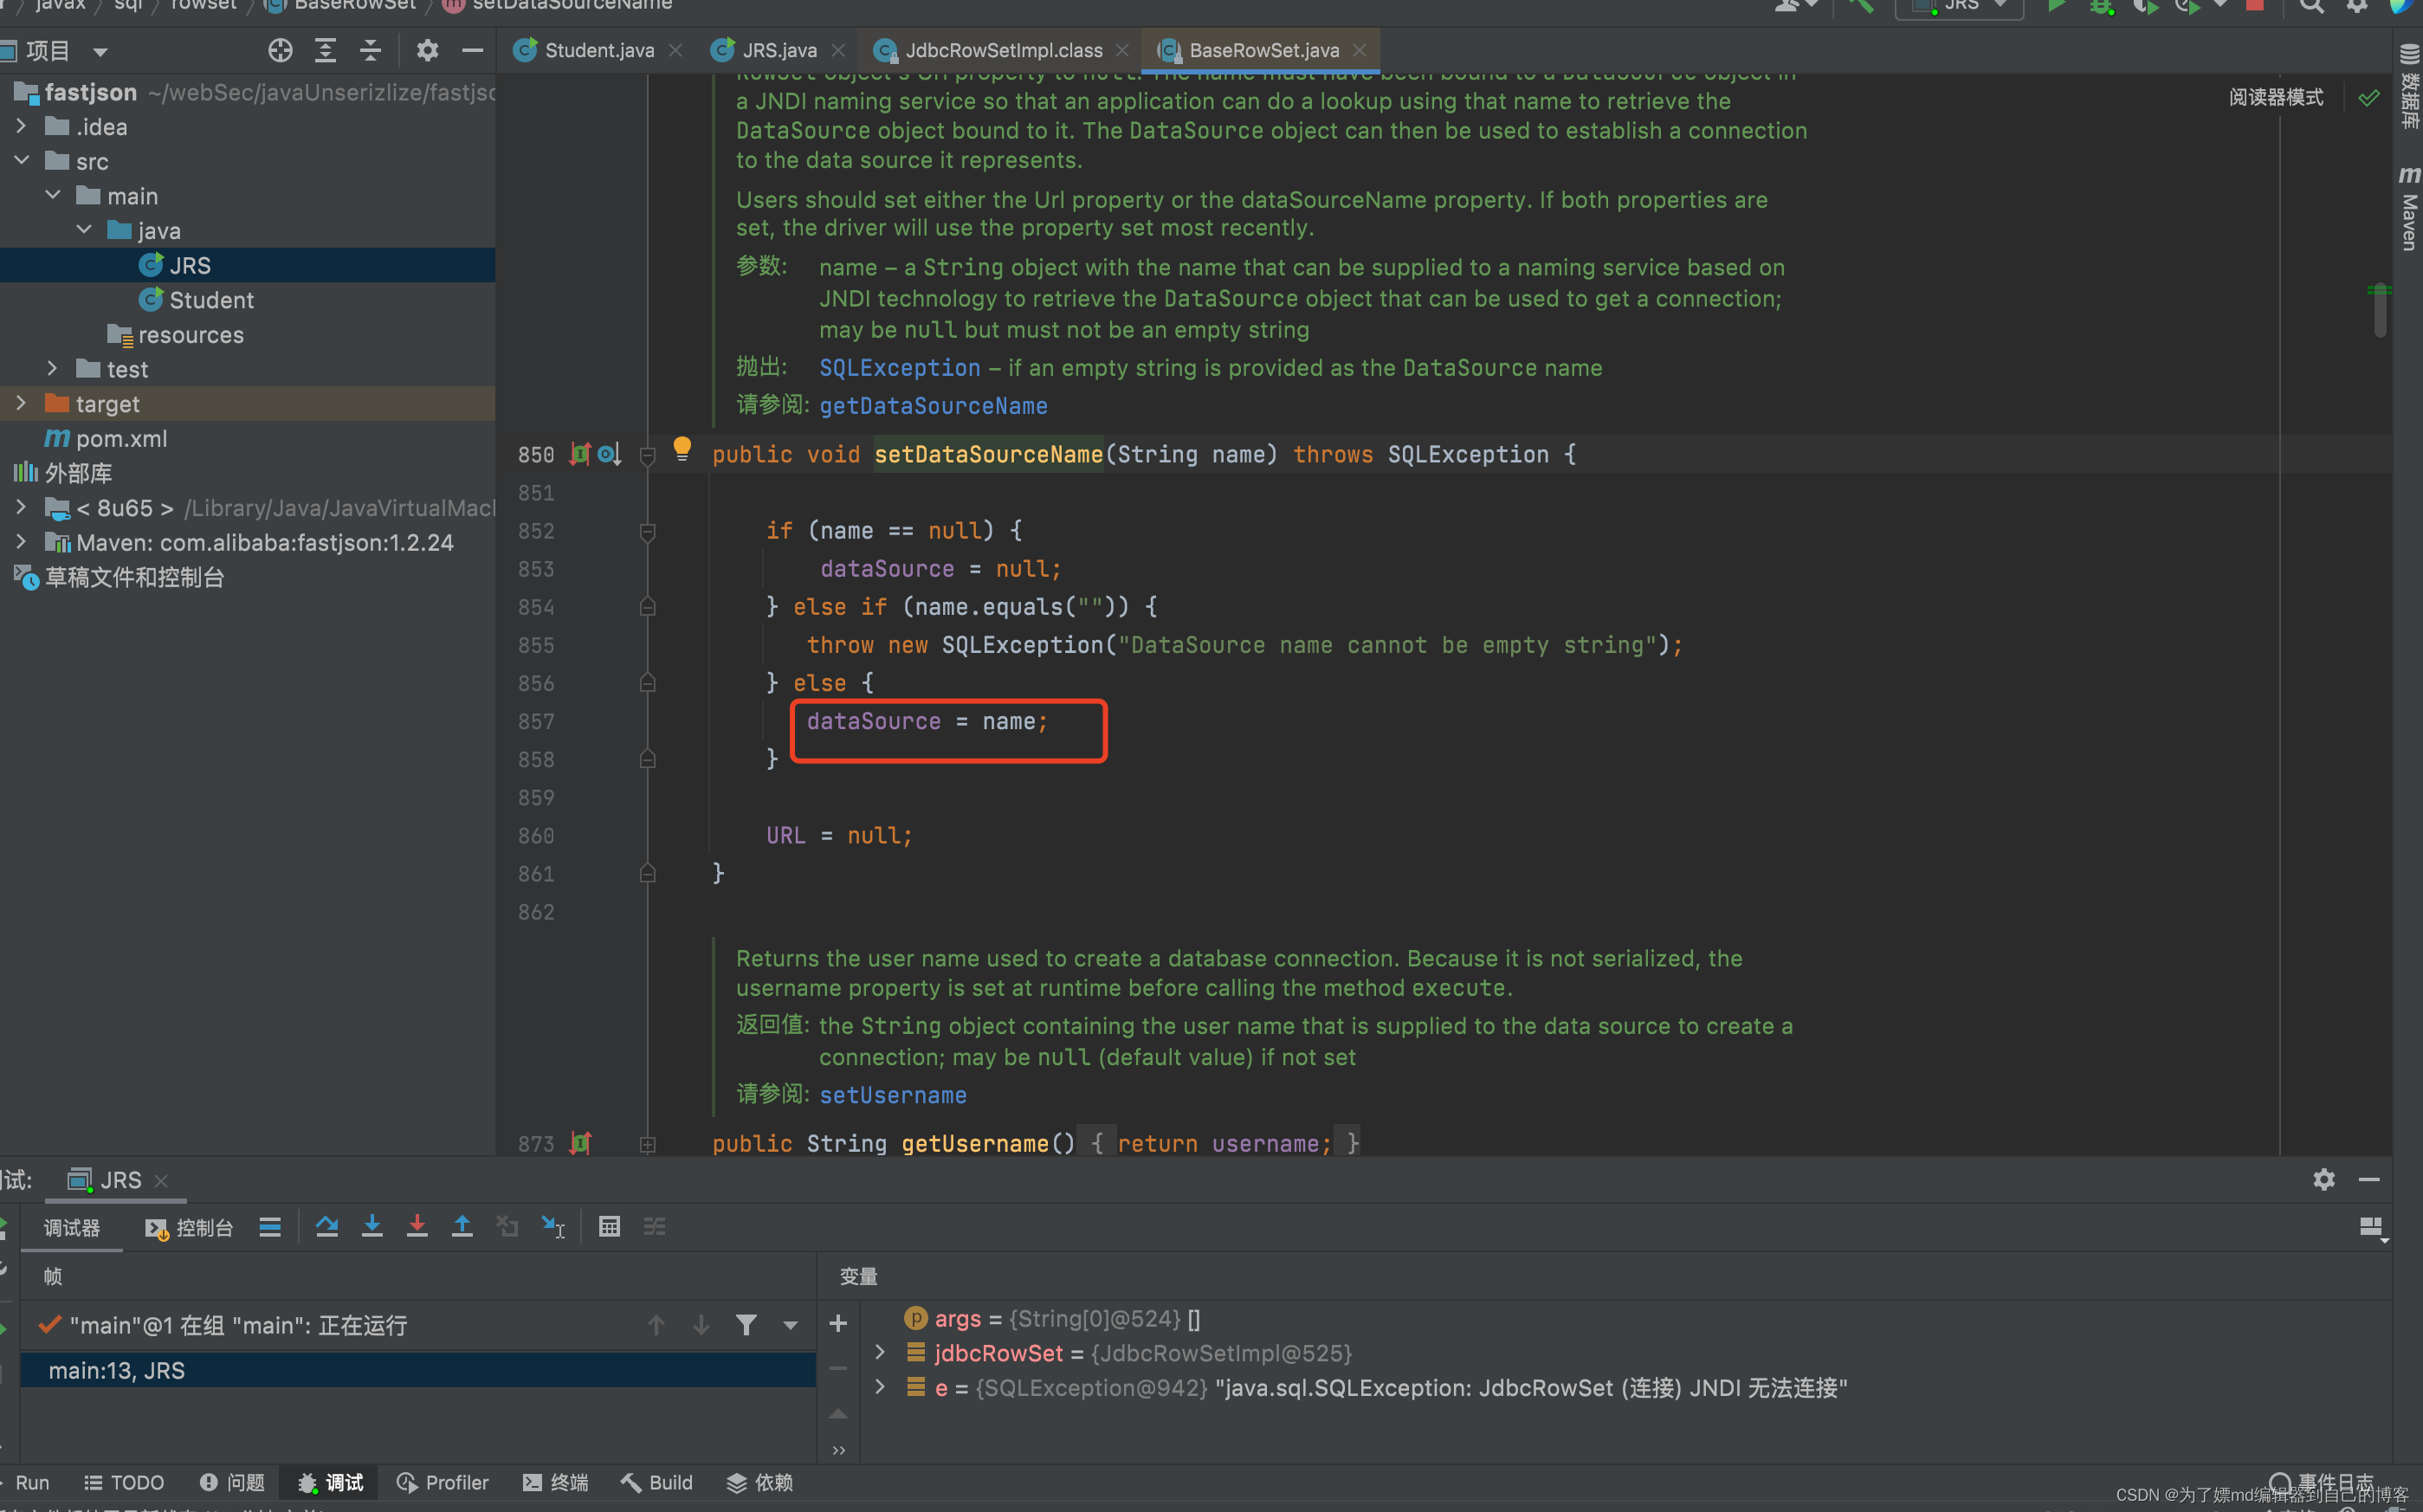Collapse the java source folder
This screenshot has height=1512, width=2423.
[x=84, y=230]
